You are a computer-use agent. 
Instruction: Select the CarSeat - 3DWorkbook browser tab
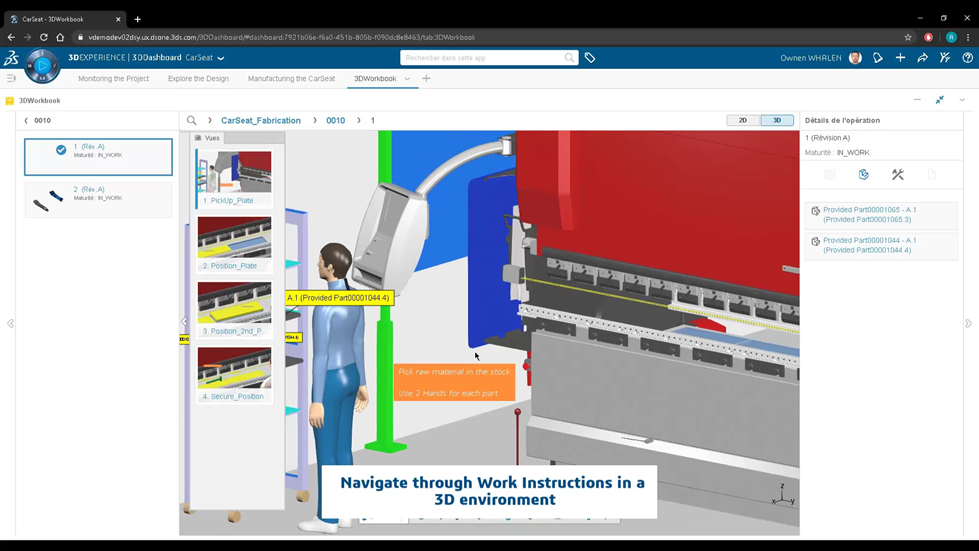(65, 19)
